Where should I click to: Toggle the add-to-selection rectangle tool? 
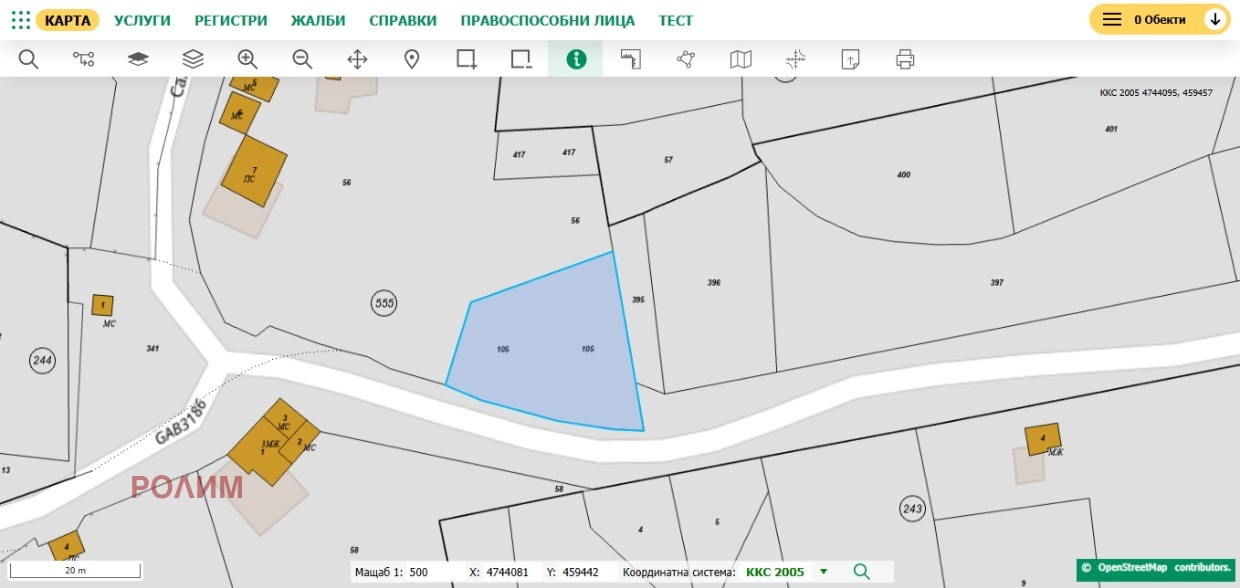[466, 59]
